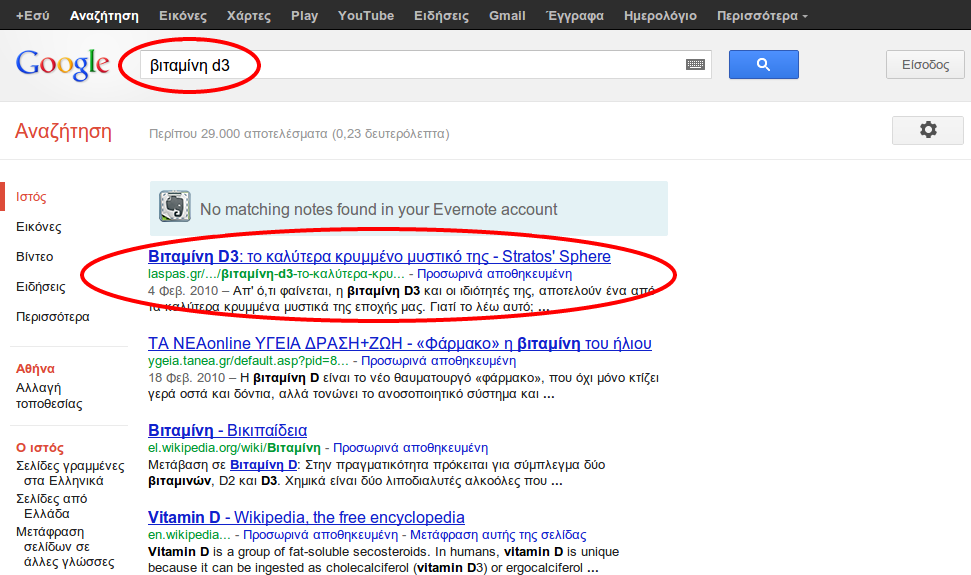Open Εικόνες in the top navigation bar
This screenshot has height=575, width=971.
point(183,15)
